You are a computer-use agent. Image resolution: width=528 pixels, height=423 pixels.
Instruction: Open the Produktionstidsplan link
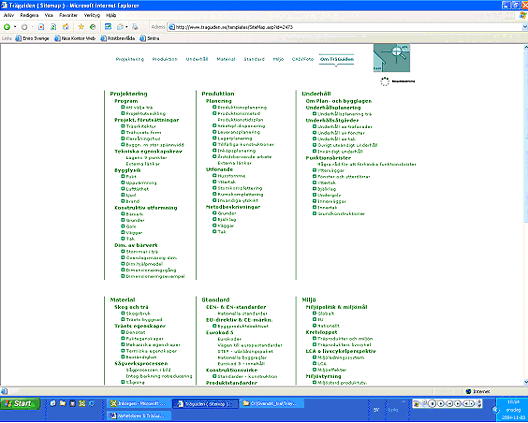(x=240, y=120)
